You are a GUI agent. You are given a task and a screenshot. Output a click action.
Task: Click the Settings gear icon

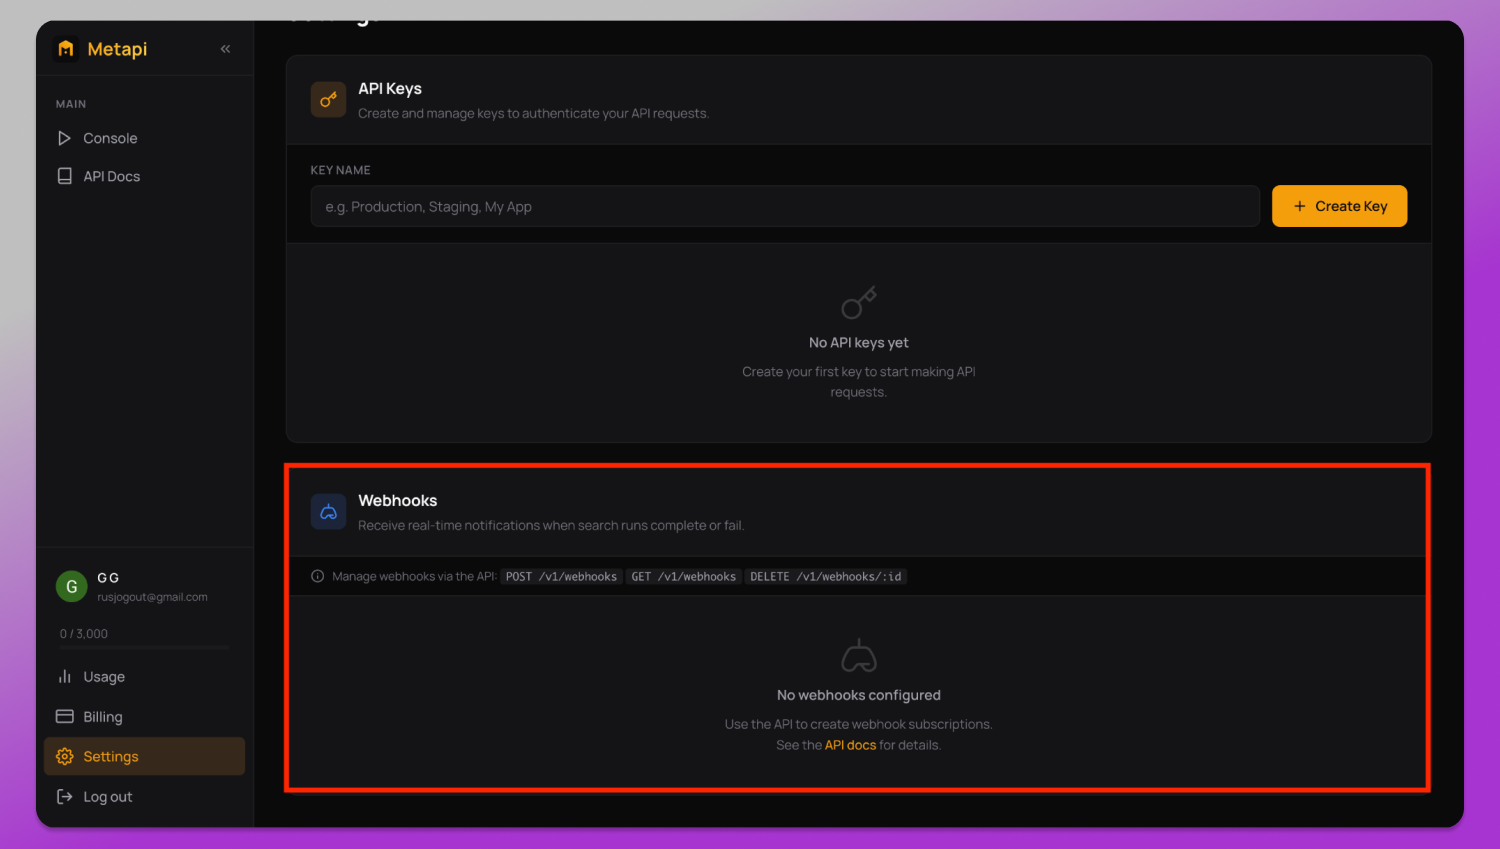65,756
